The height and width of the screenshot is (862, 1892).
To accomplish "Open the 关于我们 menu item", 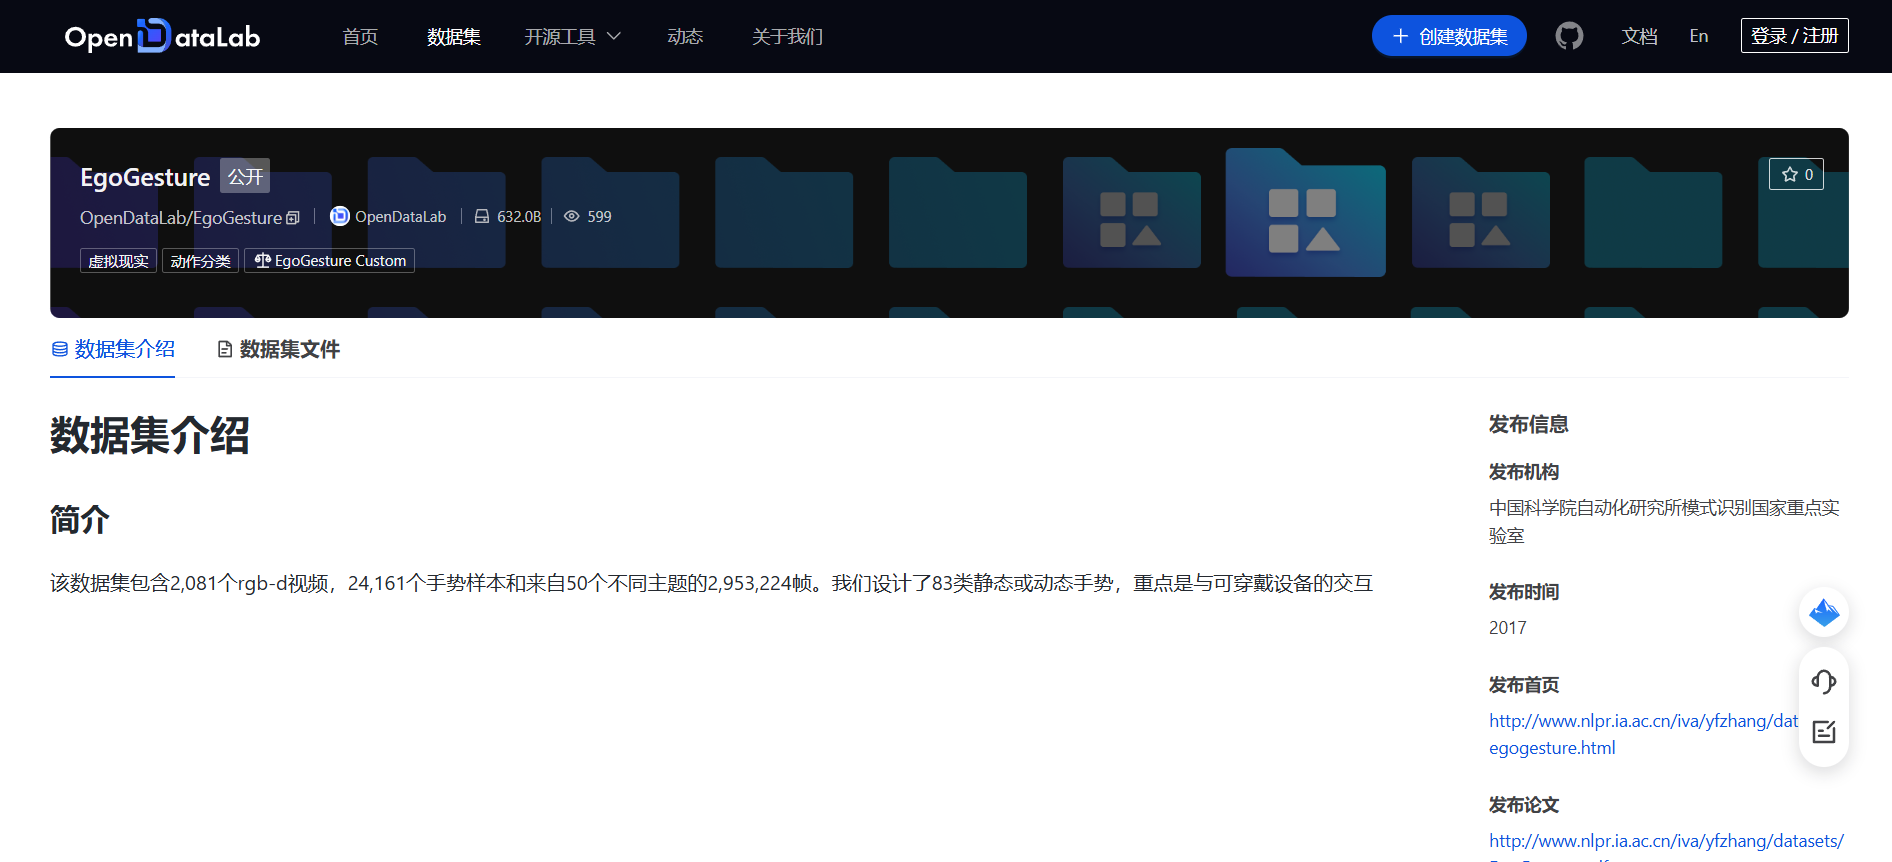I will click(788, 36).
